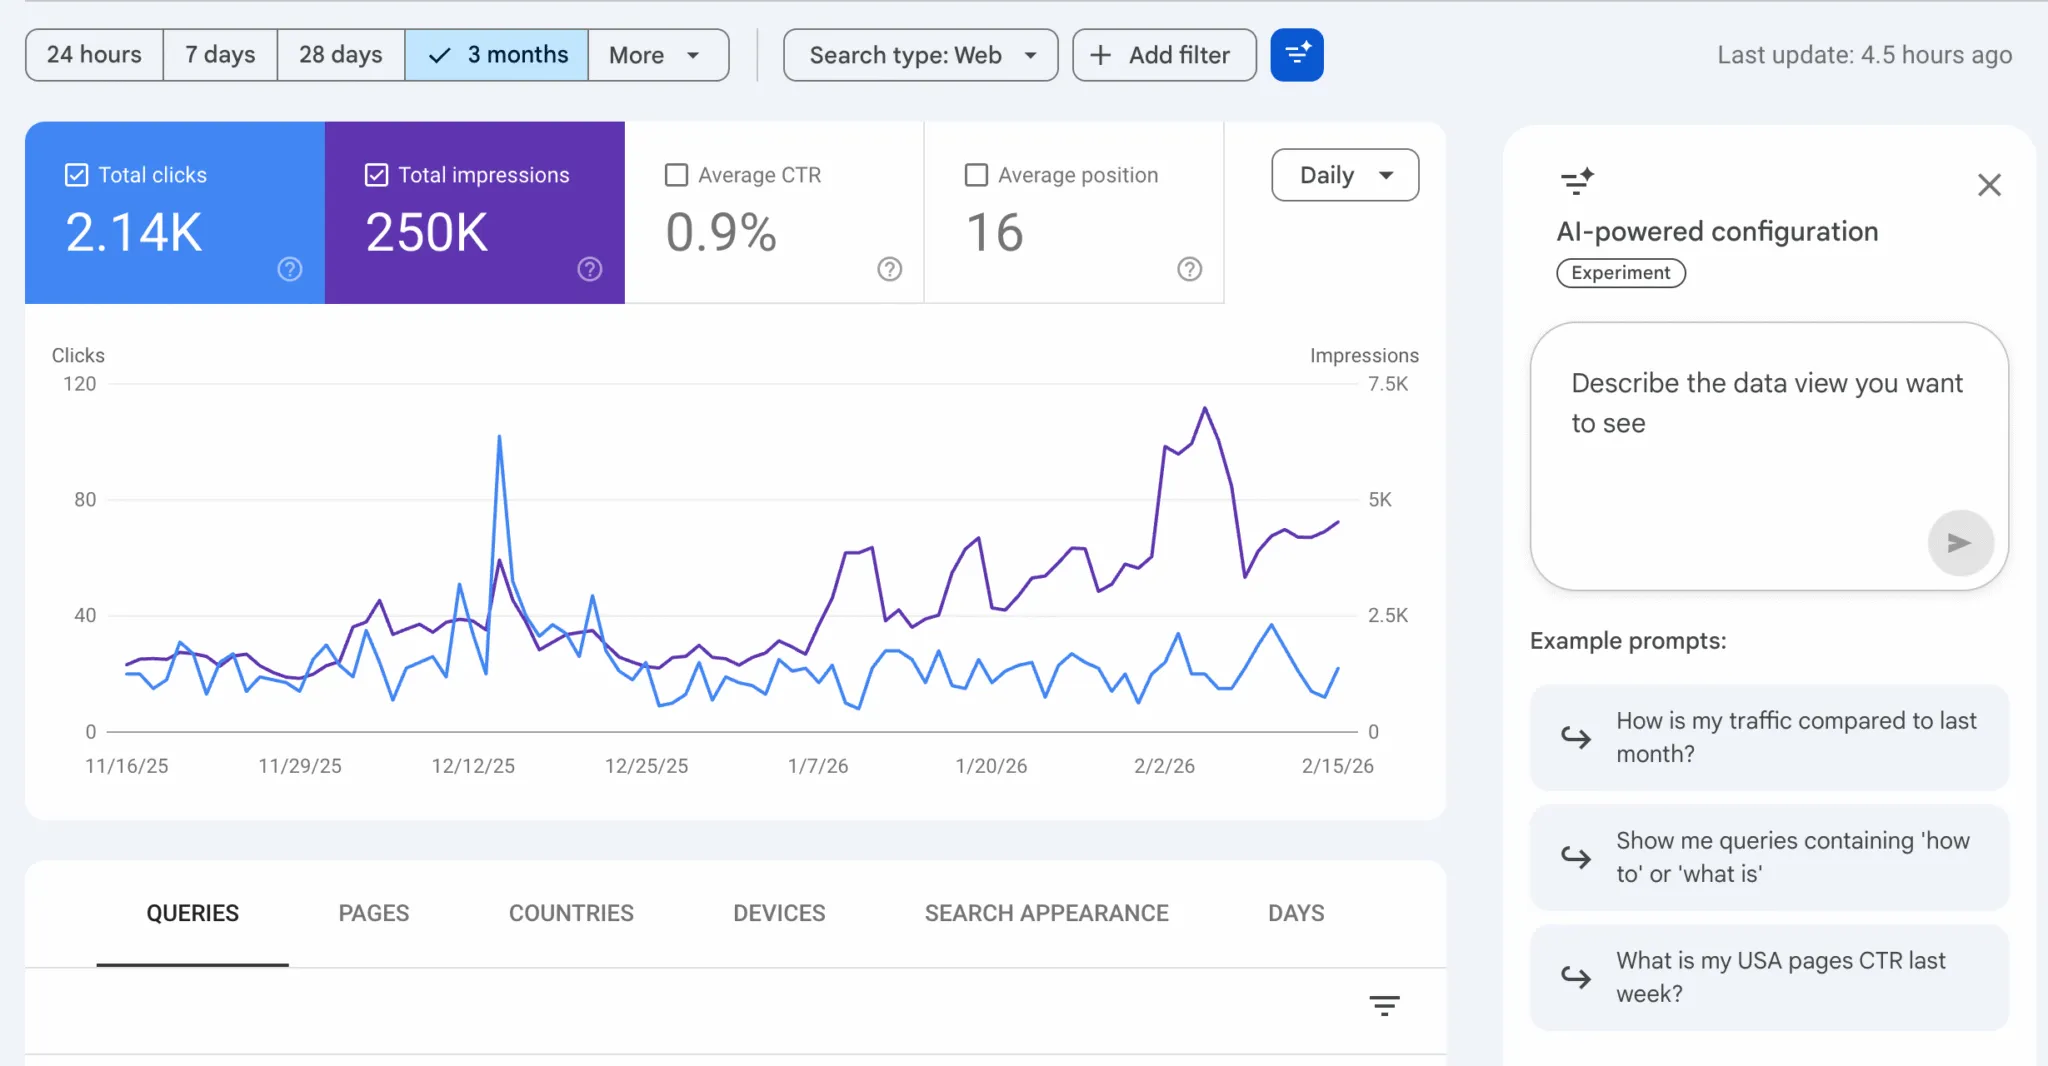2048x1066 pixels.
Task: Enable the Average position checkbox
Action: coord(975,174)
